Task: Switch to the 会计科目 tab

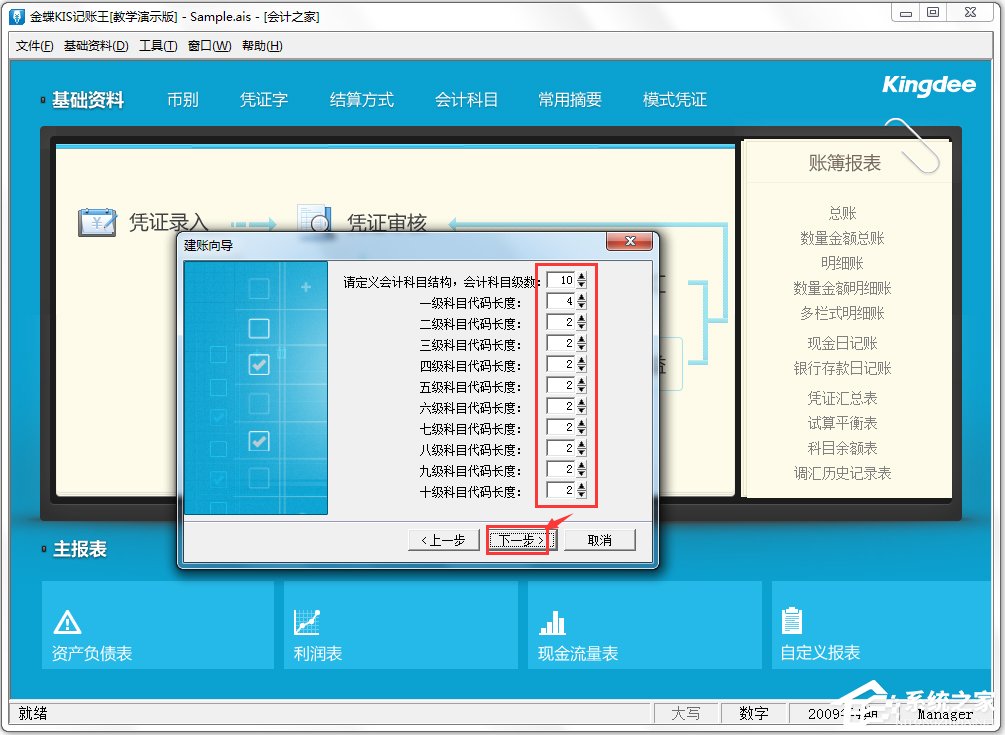Action: point(466,100)
